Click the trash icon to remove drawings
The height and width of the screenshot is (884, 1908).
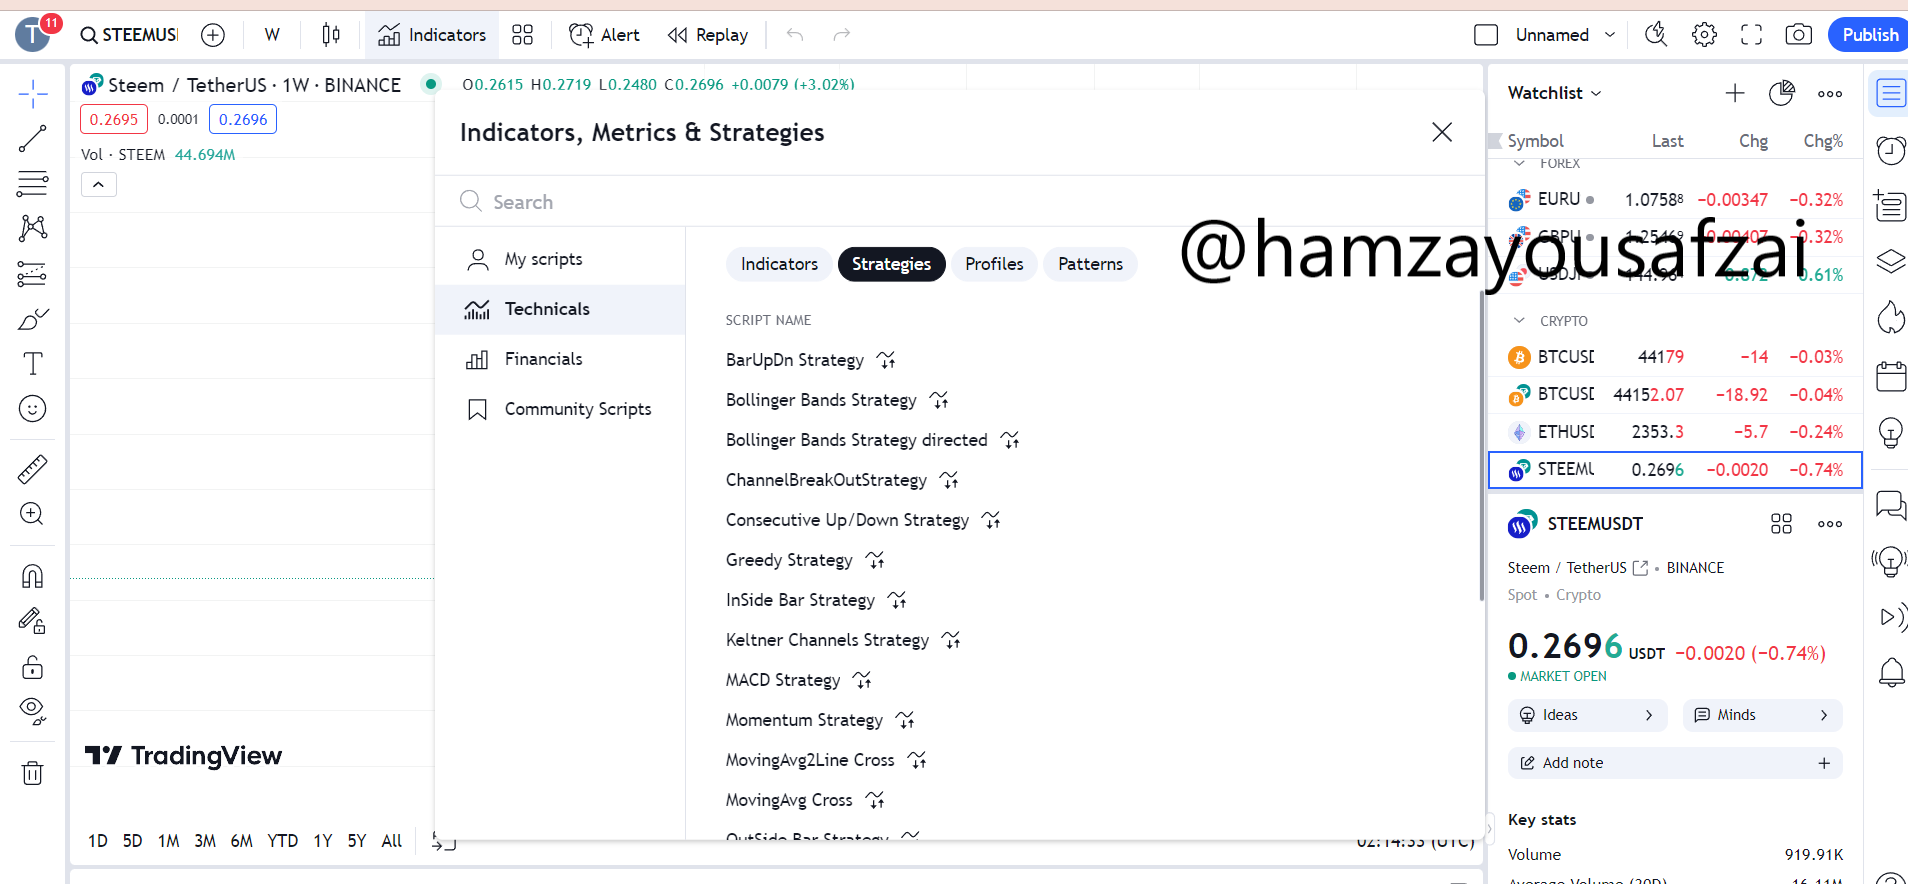tap(32, 773)
